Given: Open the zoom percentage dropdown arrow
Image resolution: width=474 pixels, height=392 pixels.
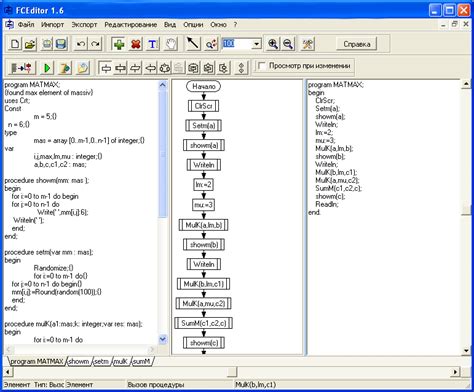Looking at the screenshot, I should click(x=257, y=44).
